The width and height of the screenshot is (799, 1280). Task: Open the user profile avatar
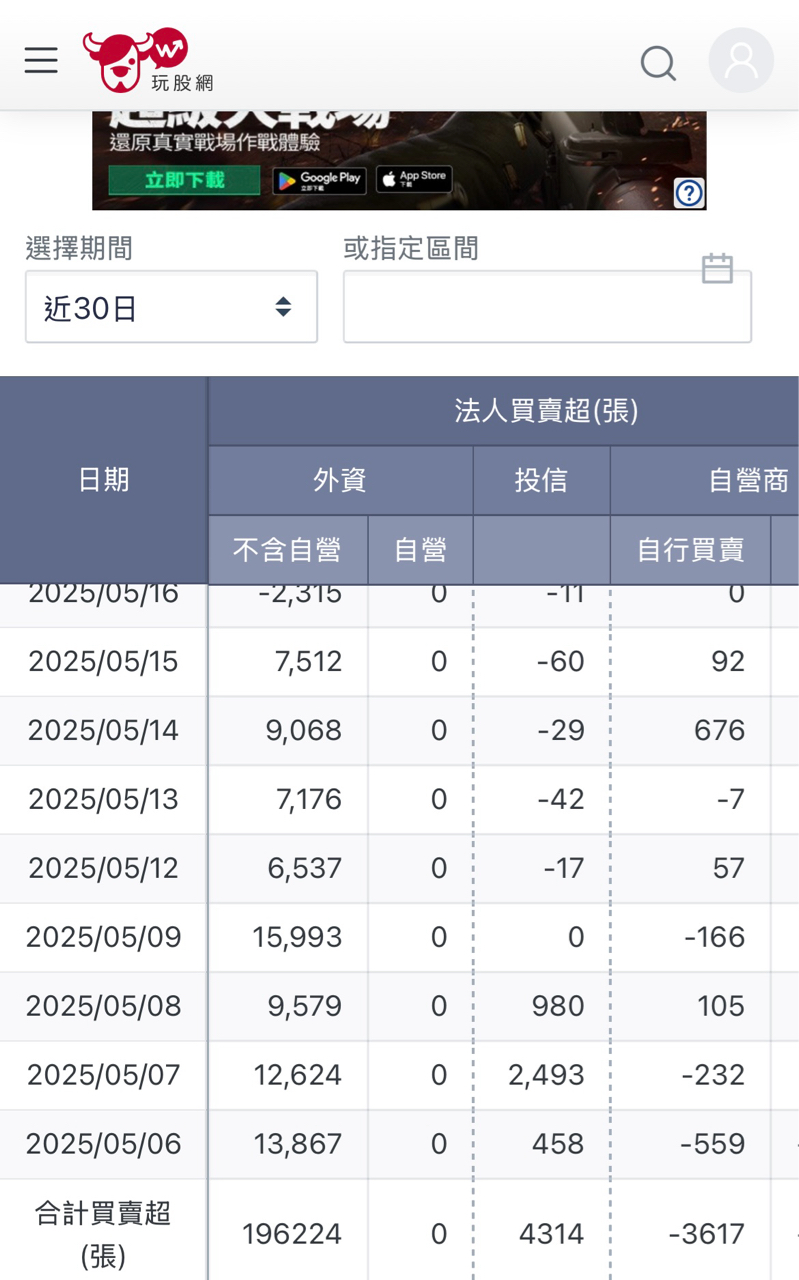pyautogui.click(x=741, y=60)
